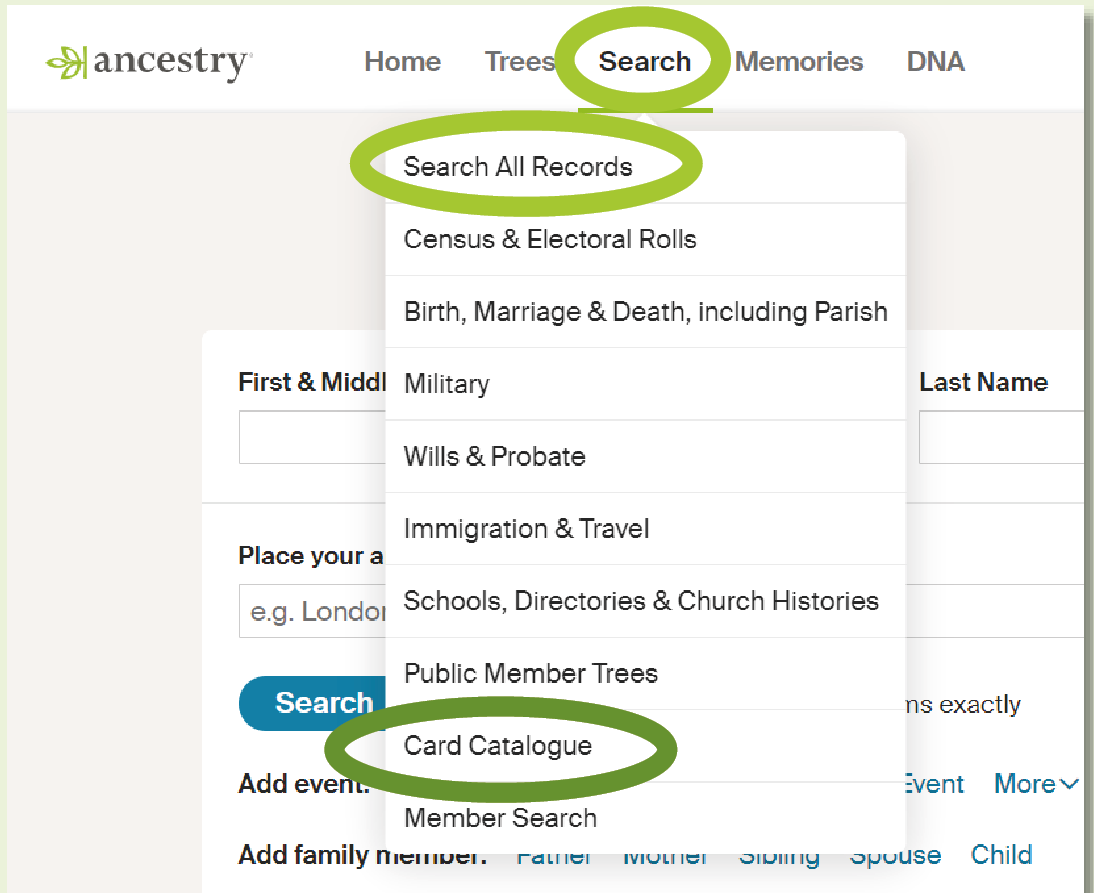Viewport: 1094px width, 893px height.
Task: Open Birth, Marriage & Death records
Action: 645,311
